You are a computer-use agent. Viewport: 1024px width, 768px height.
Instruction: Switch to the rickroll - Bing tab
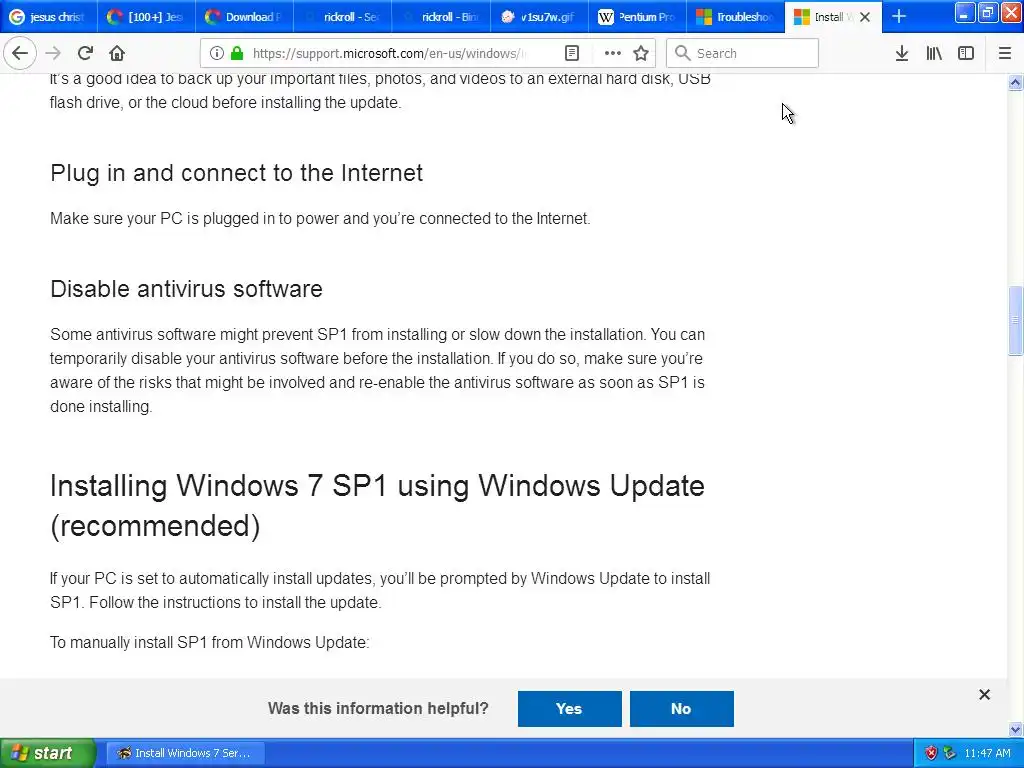tap(441, 17)
